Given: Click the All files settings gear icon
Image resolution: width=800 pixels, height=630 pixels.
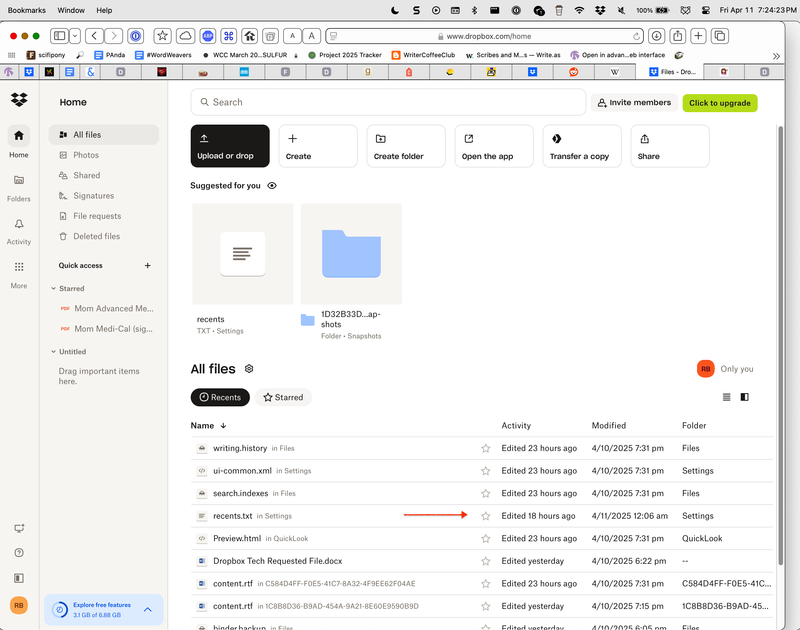Looking at the screenshot, I should coord(249,369).
